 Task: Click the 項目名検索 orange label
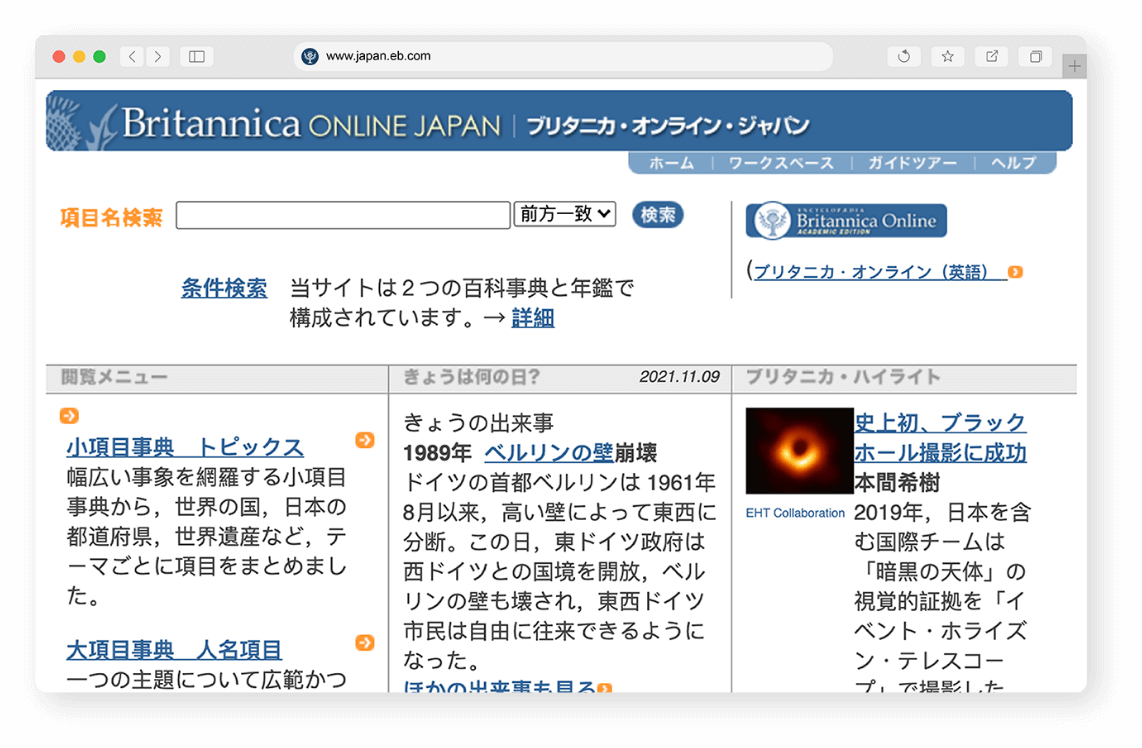click(111, 217)
